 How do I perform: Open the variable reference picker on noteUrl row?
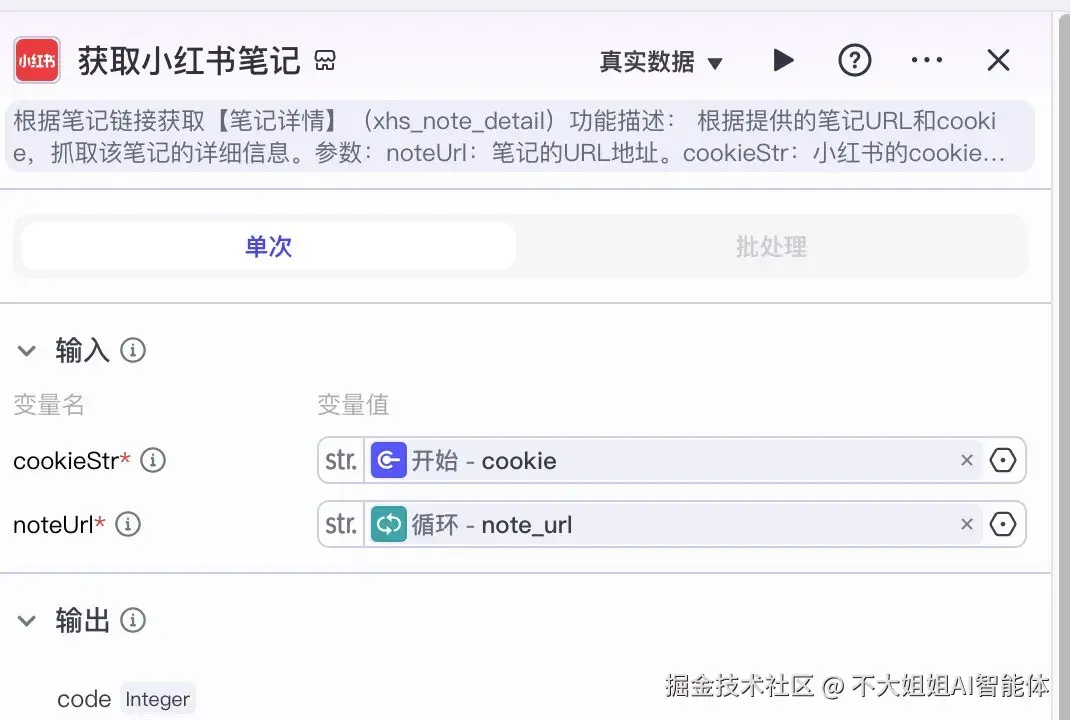click(x=1003, y=524)
